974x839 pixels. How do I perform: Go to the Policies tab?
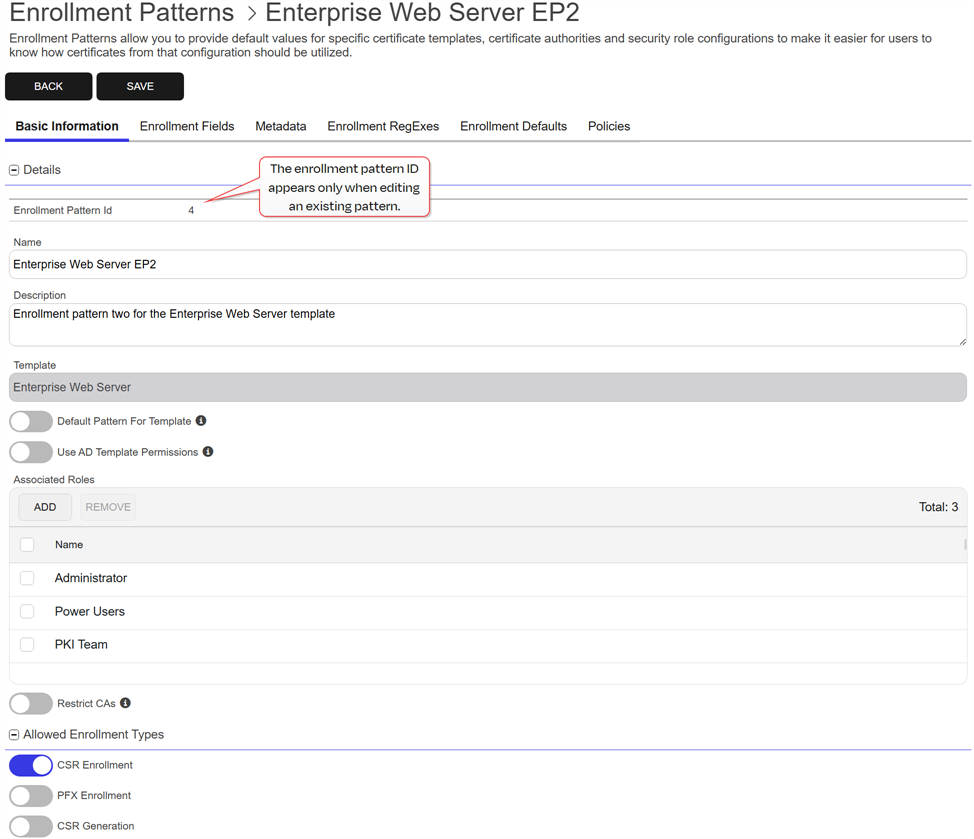[x=608, y=126]
